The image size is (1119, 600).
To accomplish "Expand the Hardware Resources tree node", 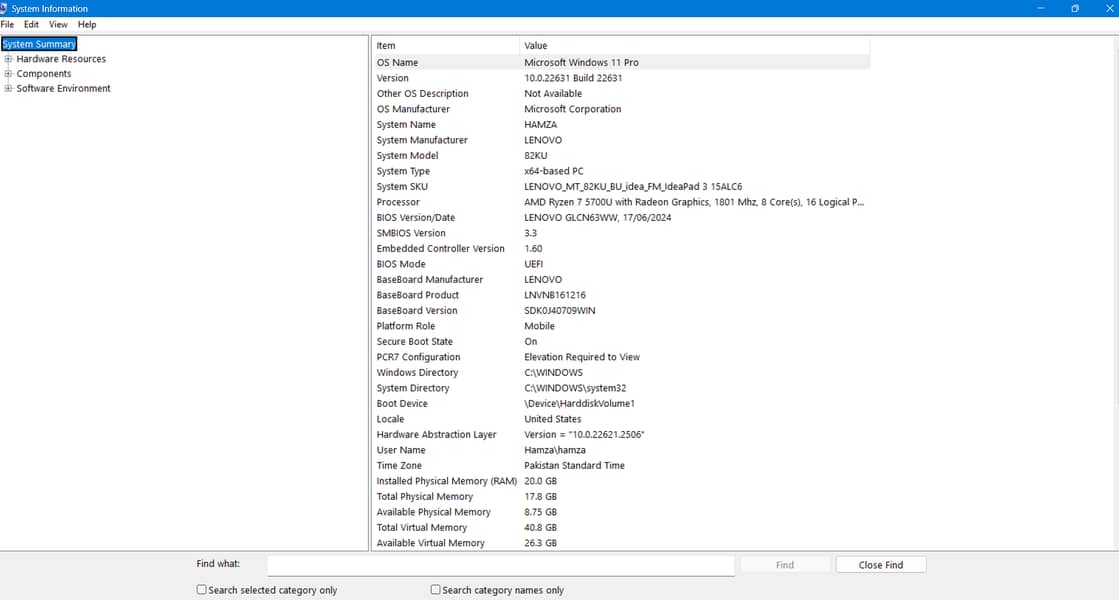I will pyautogui.click(x=9, y=59).
